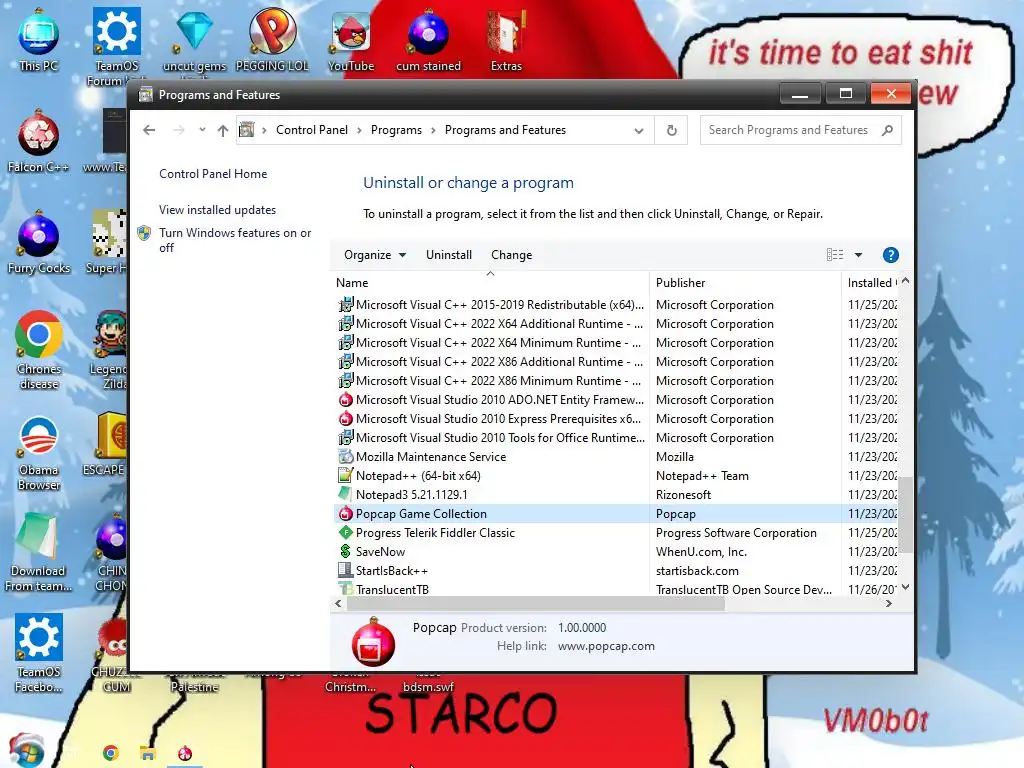Viewport: 1024px width, 768px height.
Task: Sort by the Publisher column header
Action: point(744,282)
